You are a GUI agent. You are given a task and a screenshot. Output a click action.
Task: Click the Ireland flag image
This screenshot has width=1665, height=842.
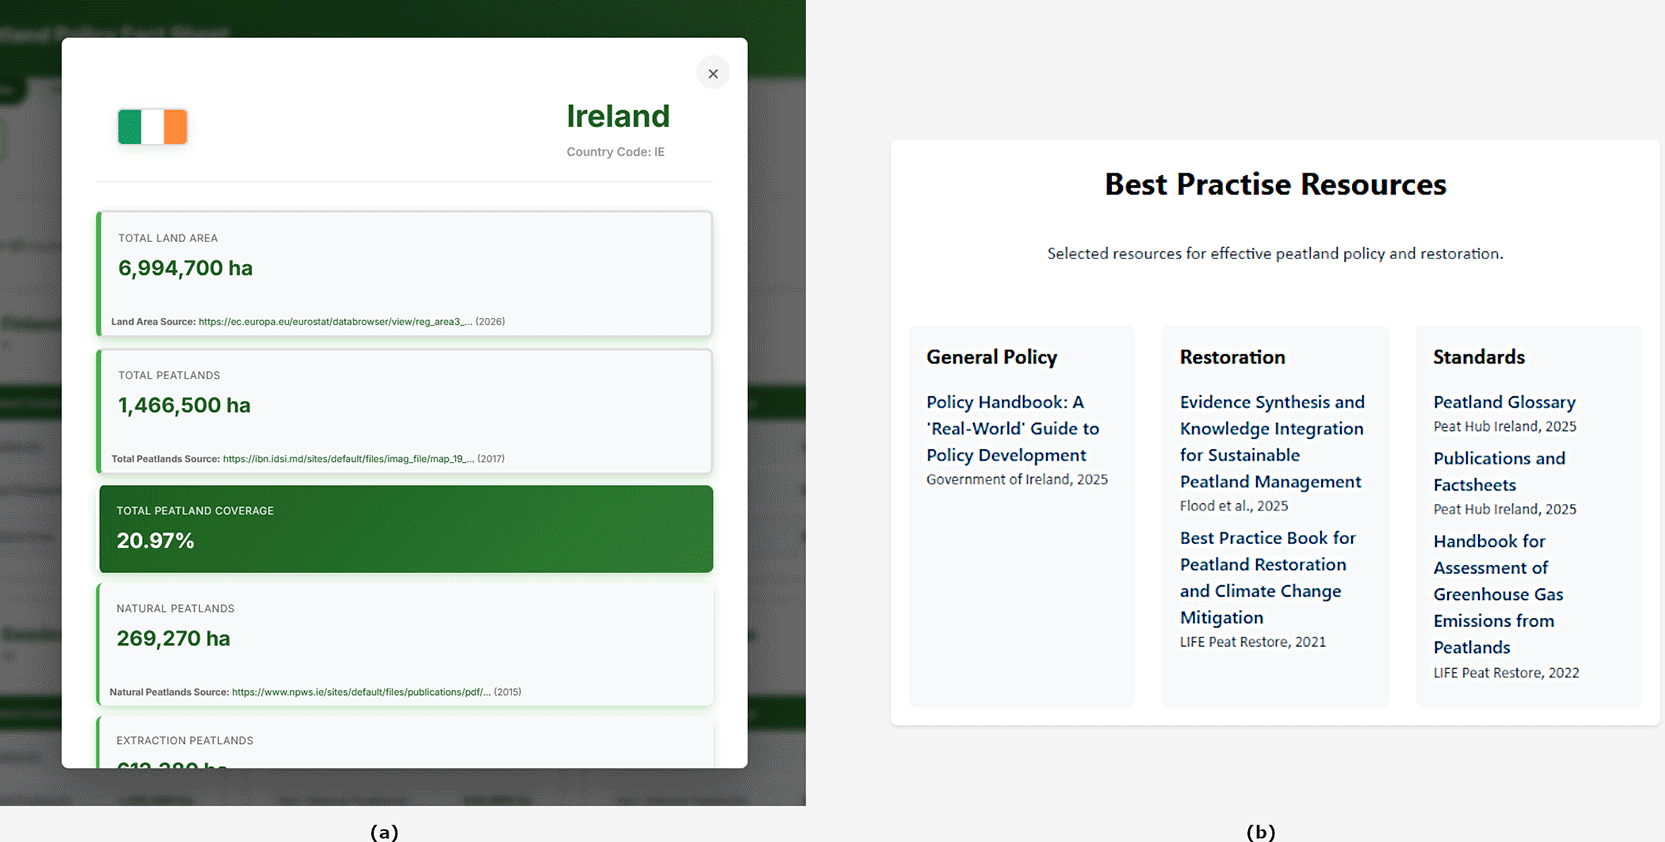(153, 127)
